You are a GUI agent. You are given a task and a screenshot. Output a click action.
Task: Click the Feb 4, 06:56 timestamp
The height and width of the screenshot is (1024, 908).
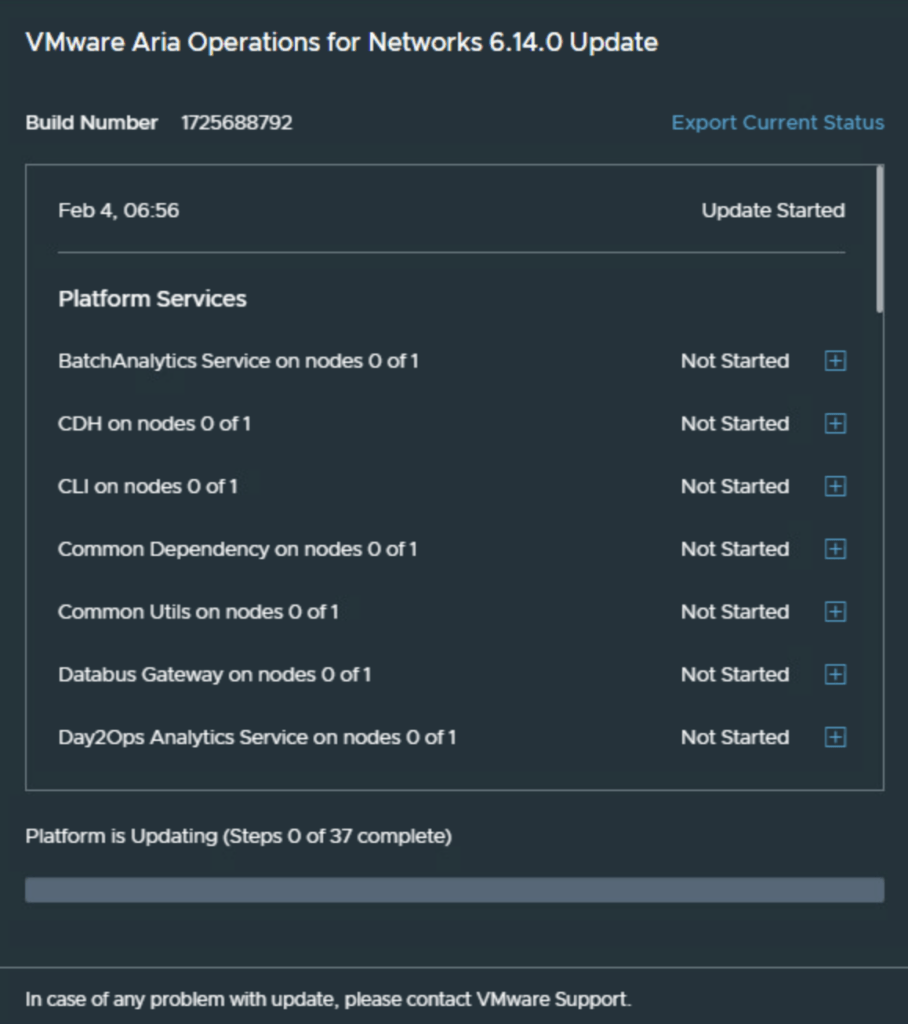pos(119,211)
